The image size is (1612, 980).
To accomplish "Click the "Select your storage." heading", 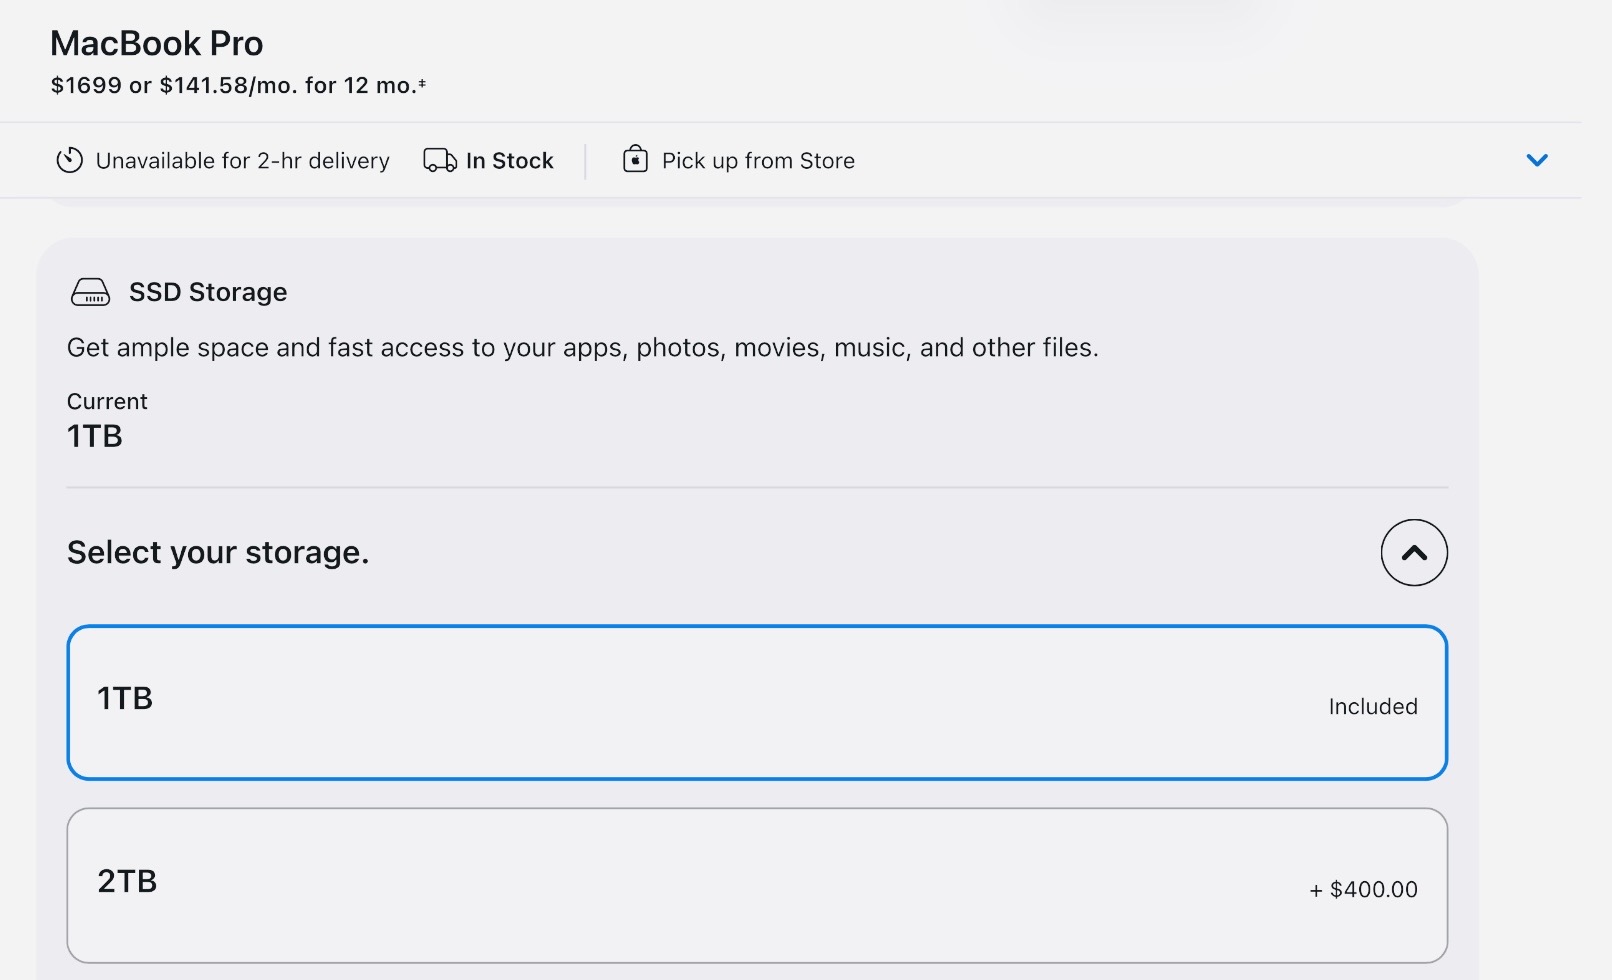I will [218, 552].
